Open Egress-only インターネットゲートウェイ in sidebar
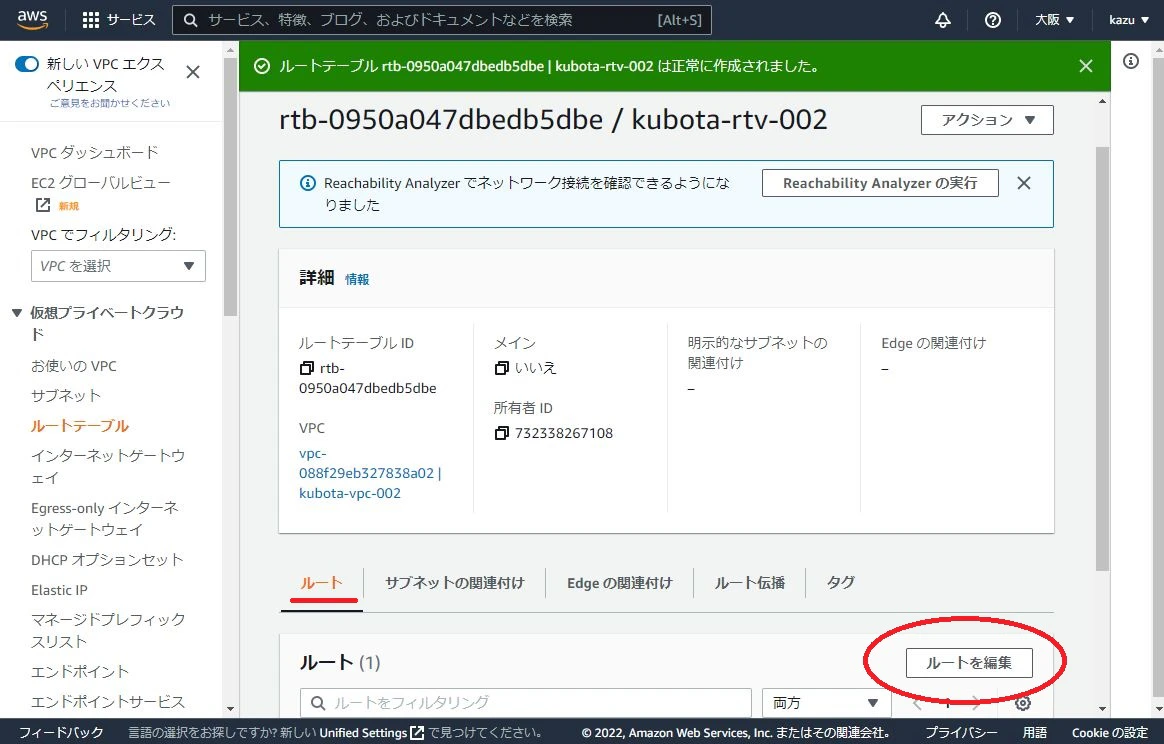 click(x=105, y=518)
